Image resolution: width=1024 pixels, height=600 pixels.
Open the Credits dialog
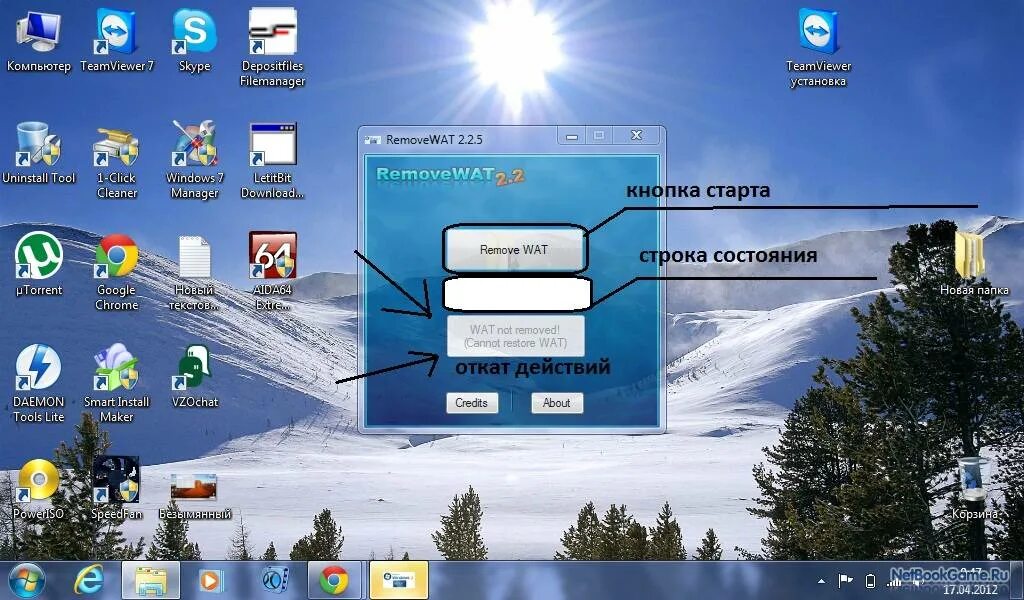pos(472,403)
